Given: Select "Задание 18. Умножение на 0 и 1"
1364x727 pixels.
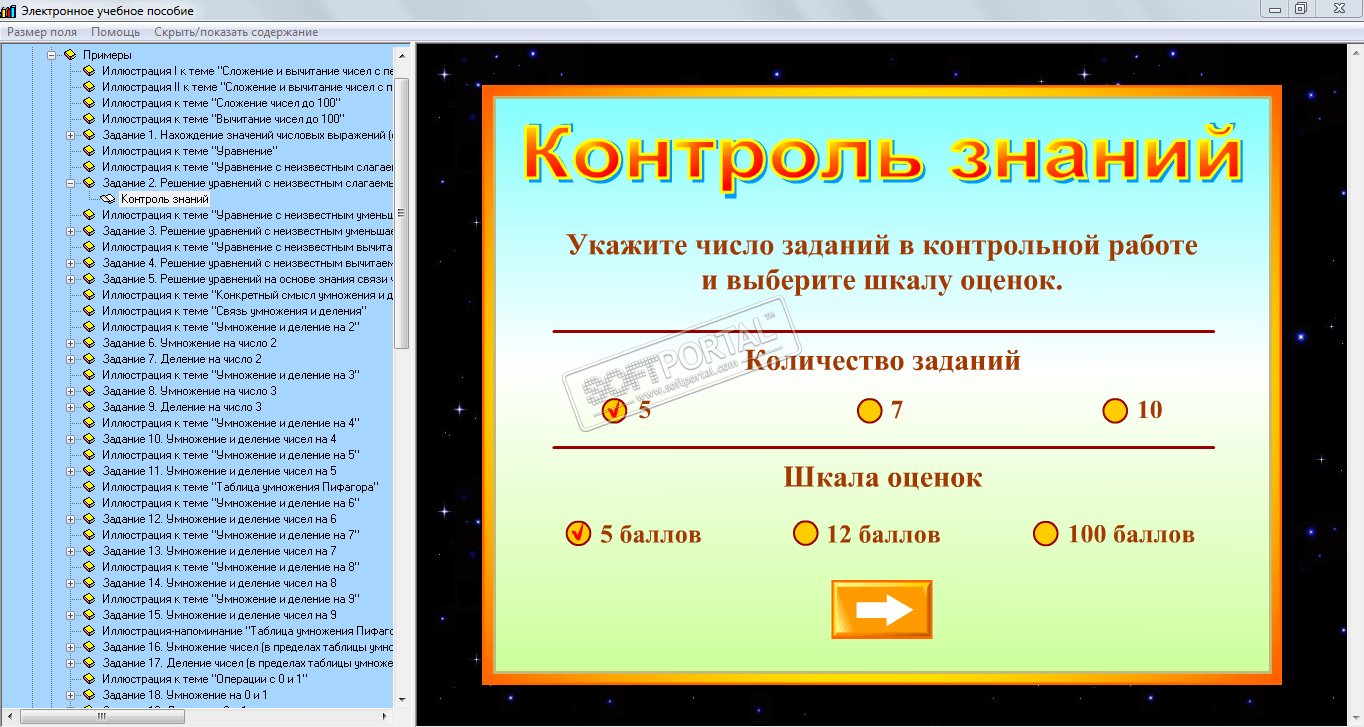Looking at the screenshot, I should (x=185, y=695).
